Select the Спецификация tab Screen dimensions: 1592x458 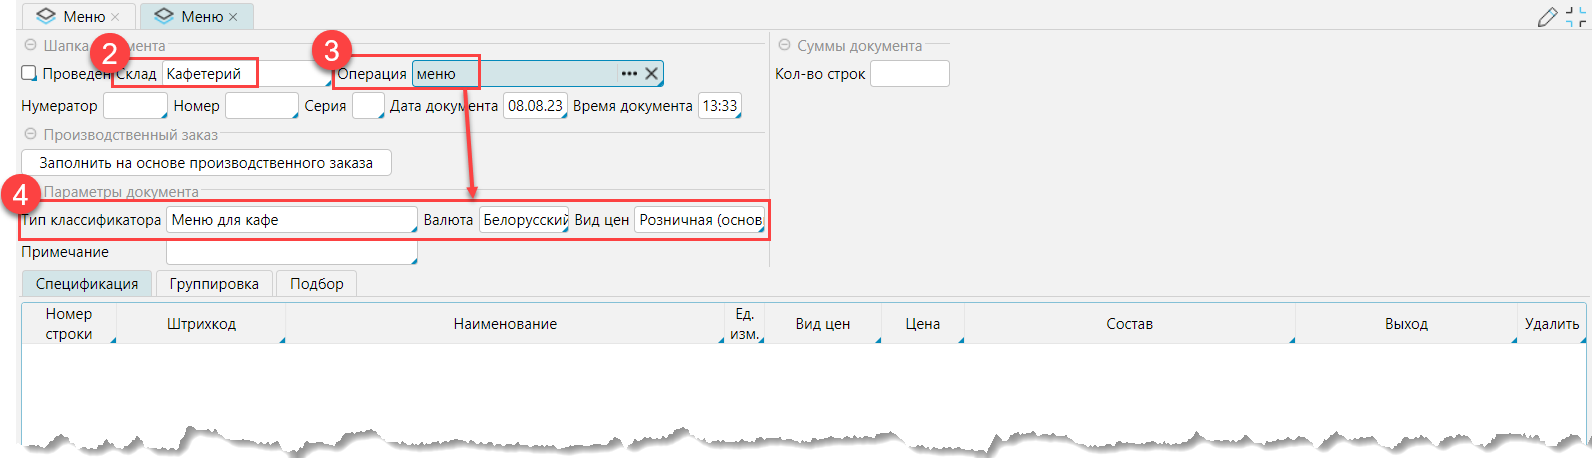(87, 284)
